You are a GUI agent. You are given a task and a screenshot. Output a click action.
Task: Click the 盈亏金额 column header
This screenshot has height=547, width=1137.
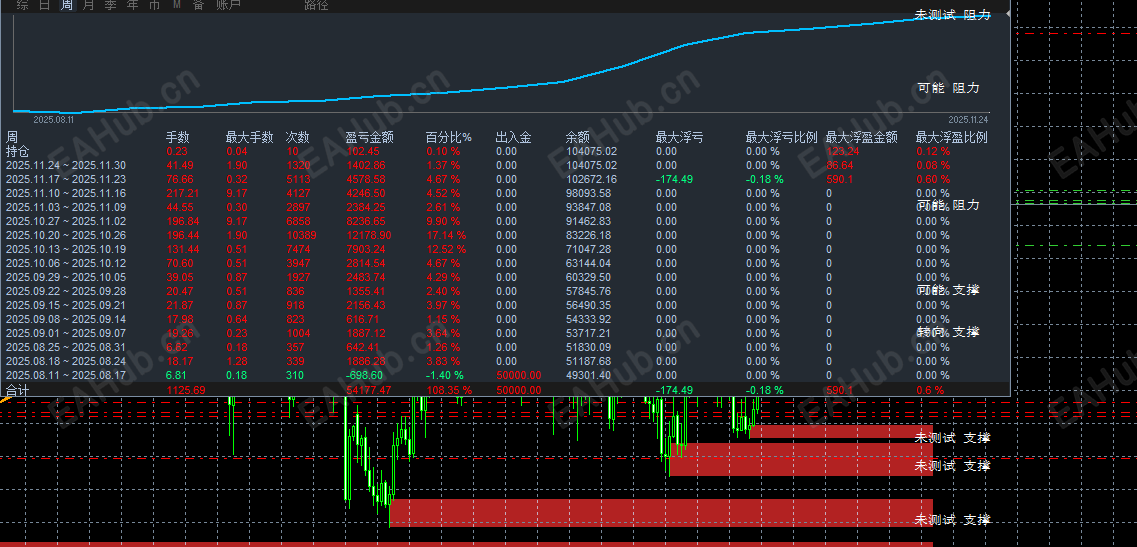point(369,137)
